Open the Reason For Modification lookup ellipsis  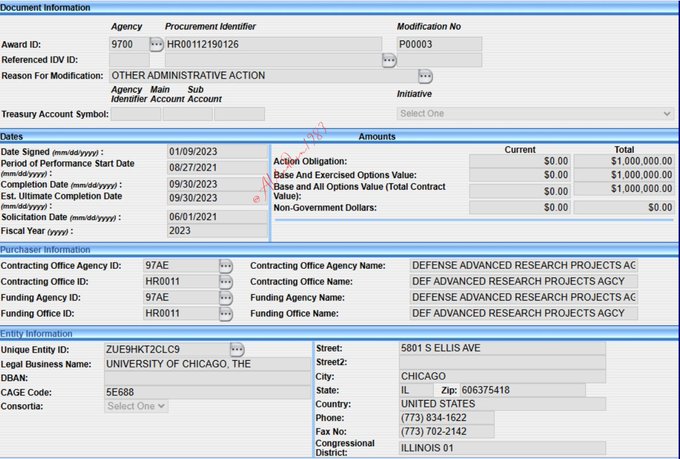click(425, 76)
